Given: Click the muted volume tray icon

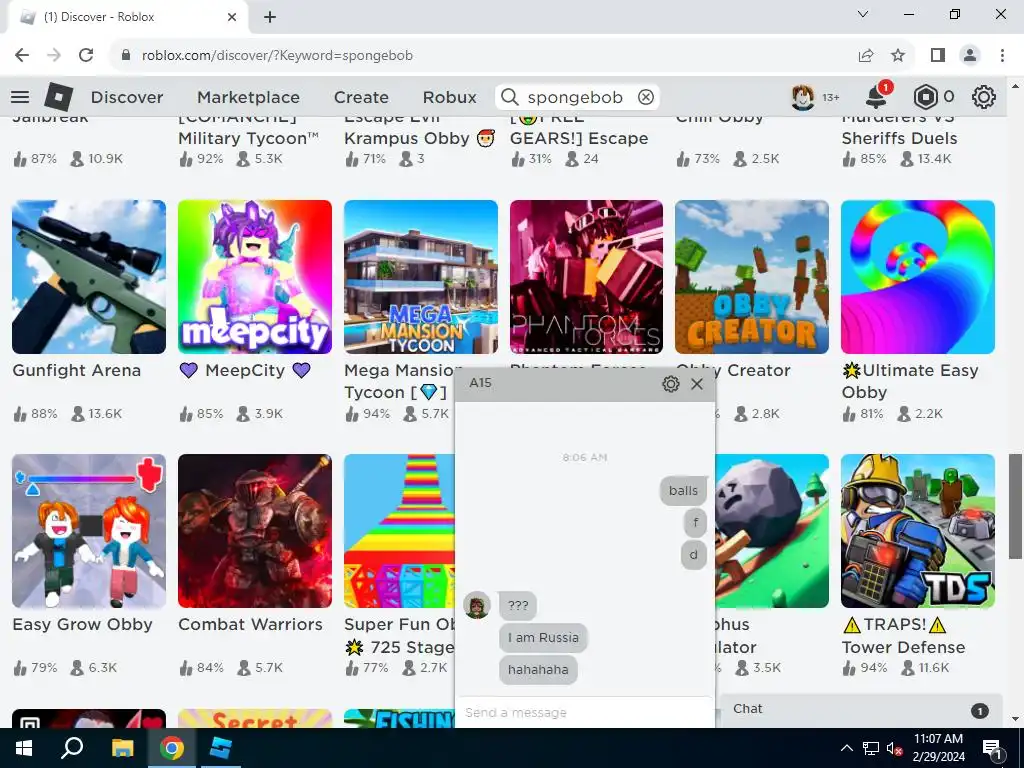Looking at the screenshot, I should pyautogui.click(x=894, y=748).
